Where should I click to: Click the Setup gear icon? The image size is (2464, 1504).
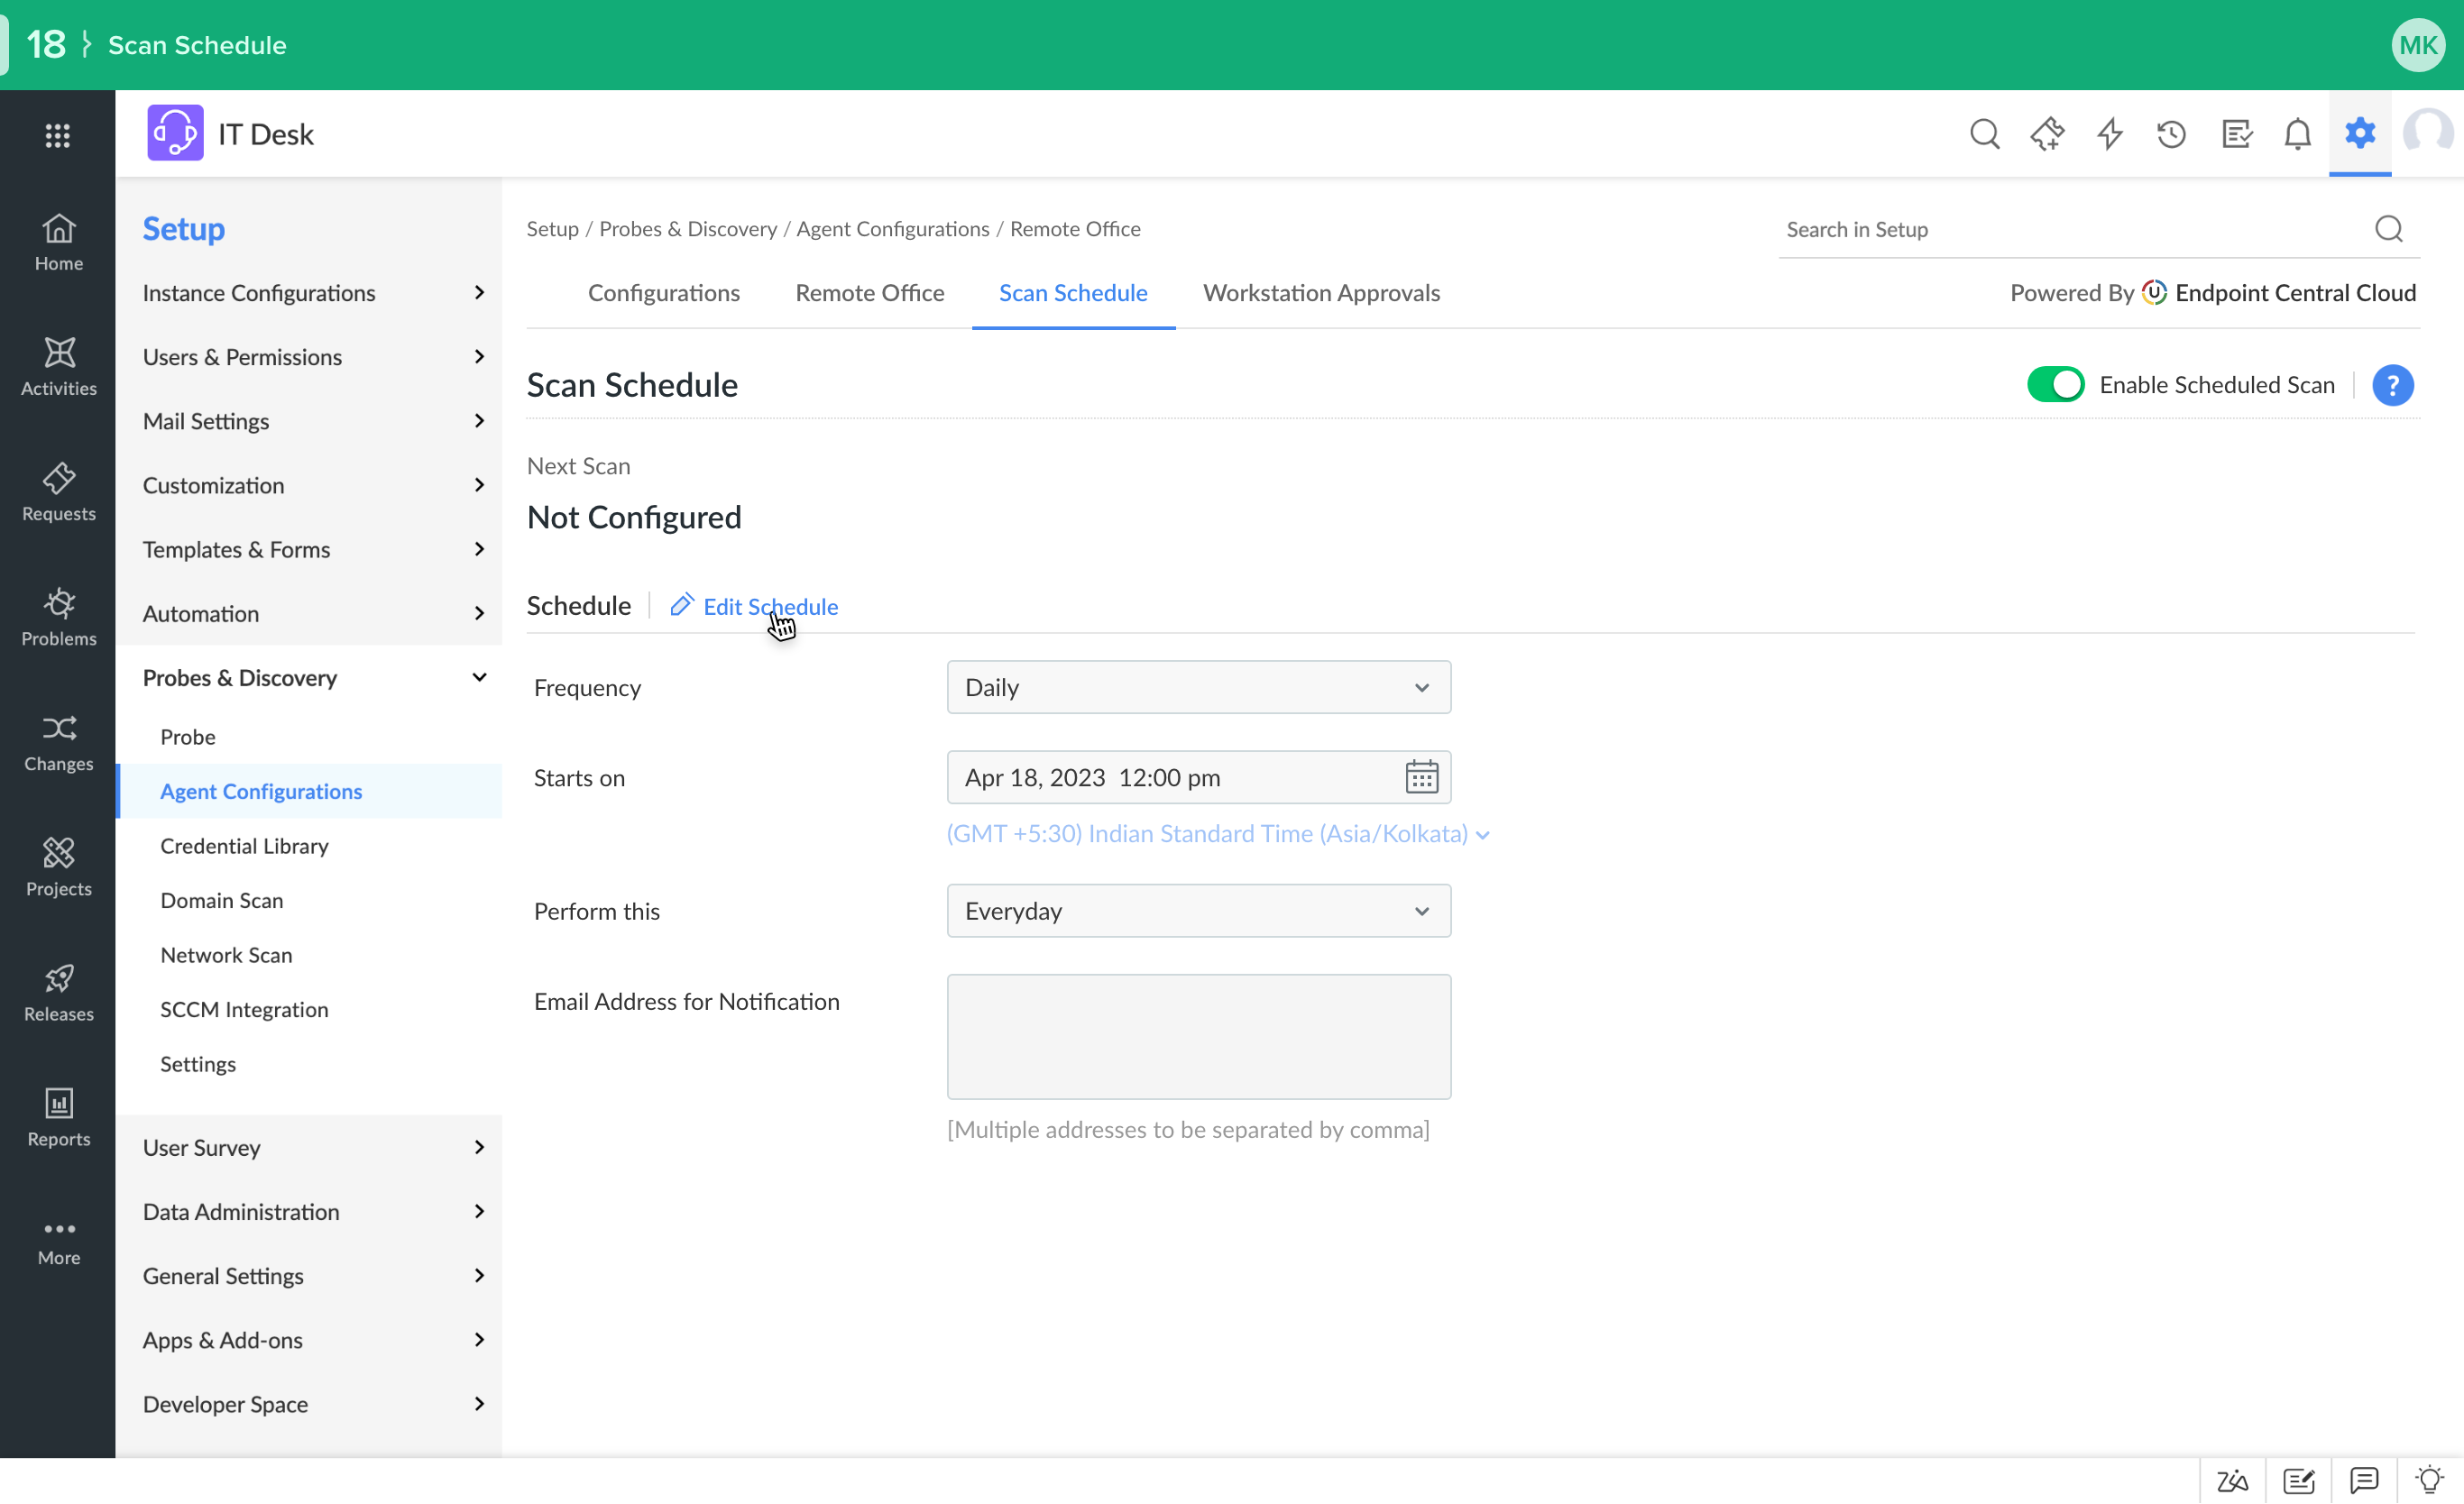coord(2360,133)
